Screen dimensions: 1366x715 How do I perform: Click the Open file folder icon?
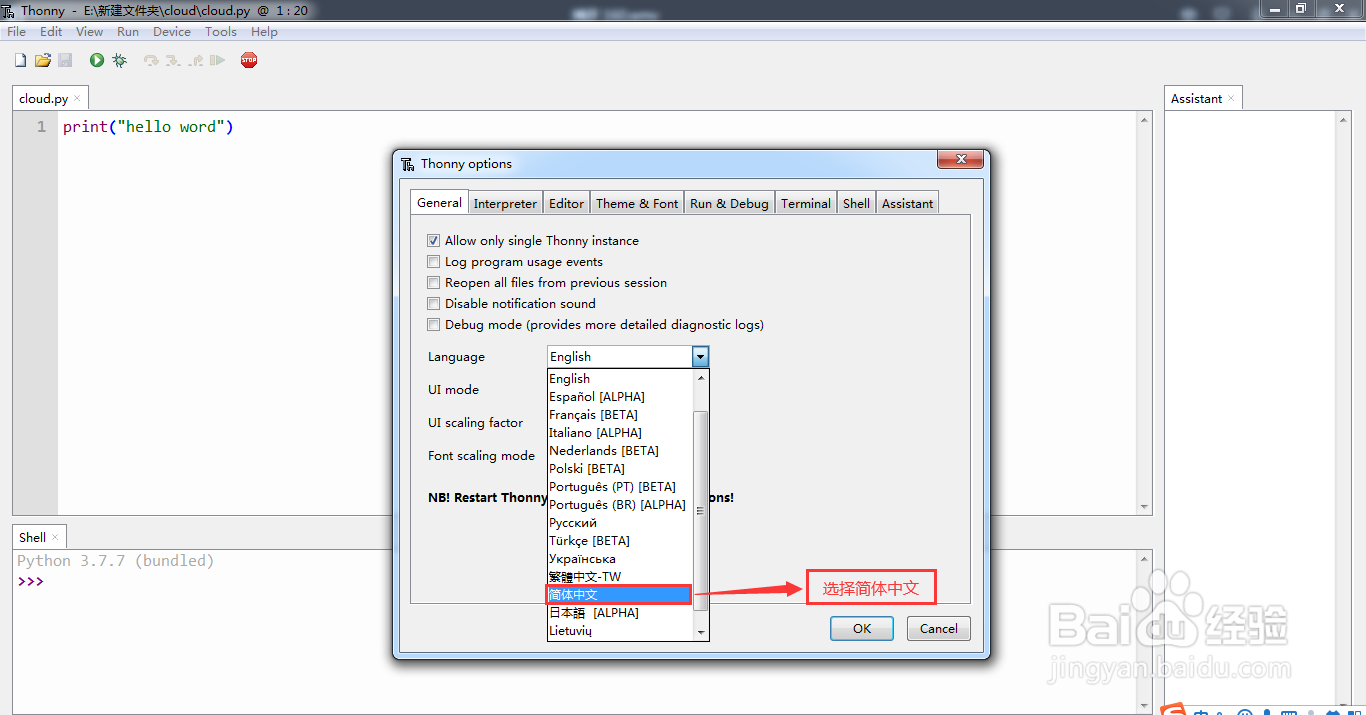(x=43, y=61)
